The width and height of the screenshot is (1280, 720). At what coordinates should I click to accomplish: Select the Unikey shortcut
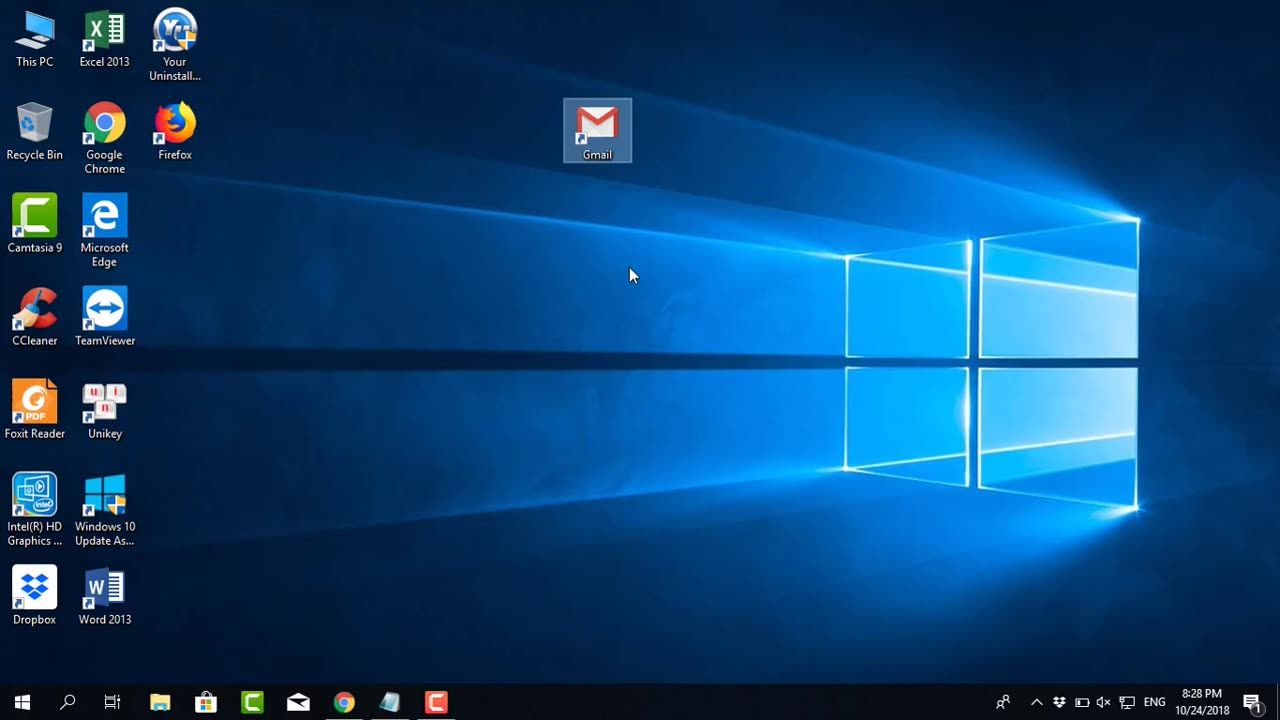[x=105, y=411]
